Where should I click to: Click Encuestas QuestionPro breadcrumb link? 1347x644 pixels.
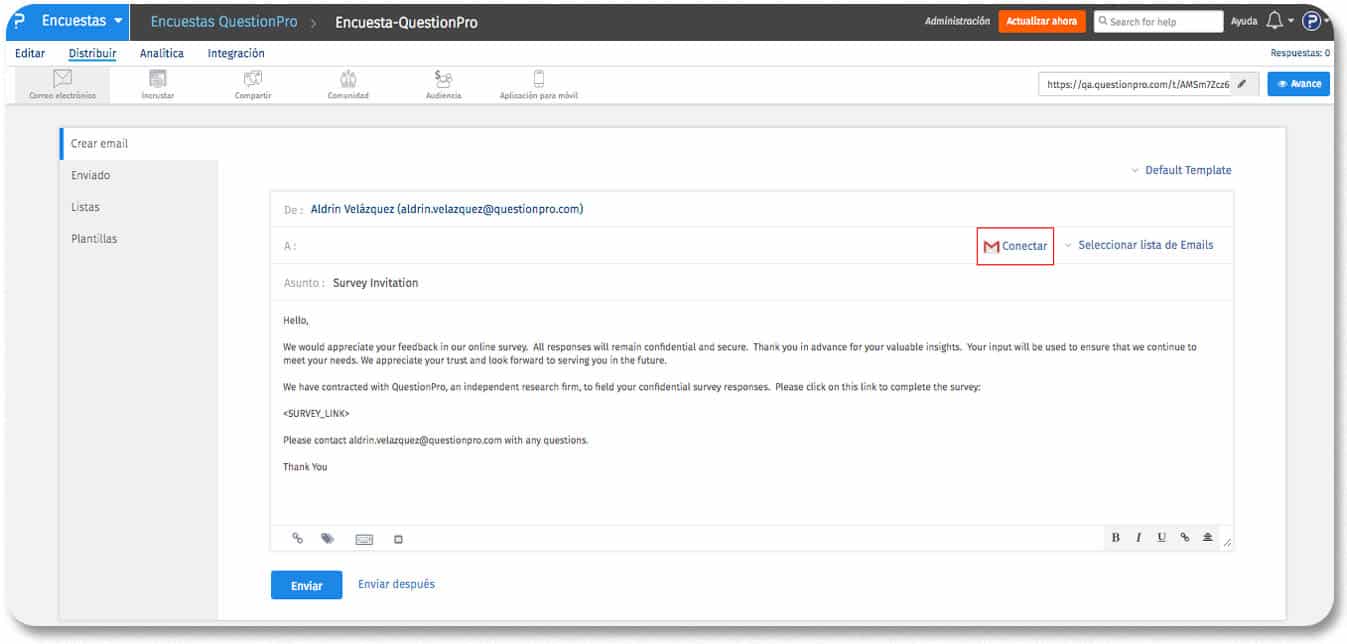(222, 22)
